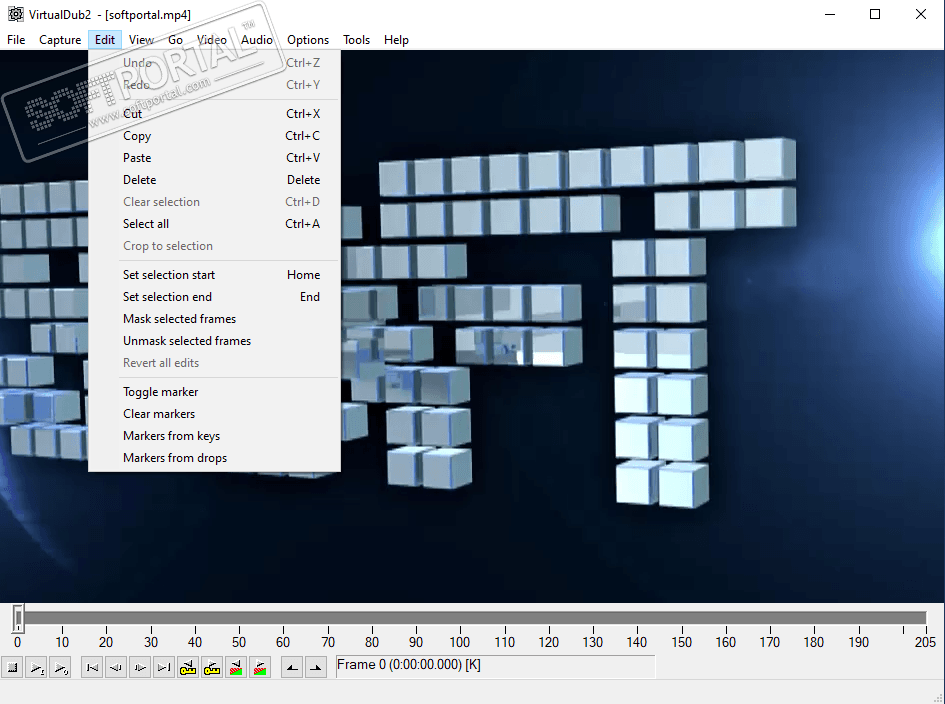Open the Go menu

coord(175,40)
